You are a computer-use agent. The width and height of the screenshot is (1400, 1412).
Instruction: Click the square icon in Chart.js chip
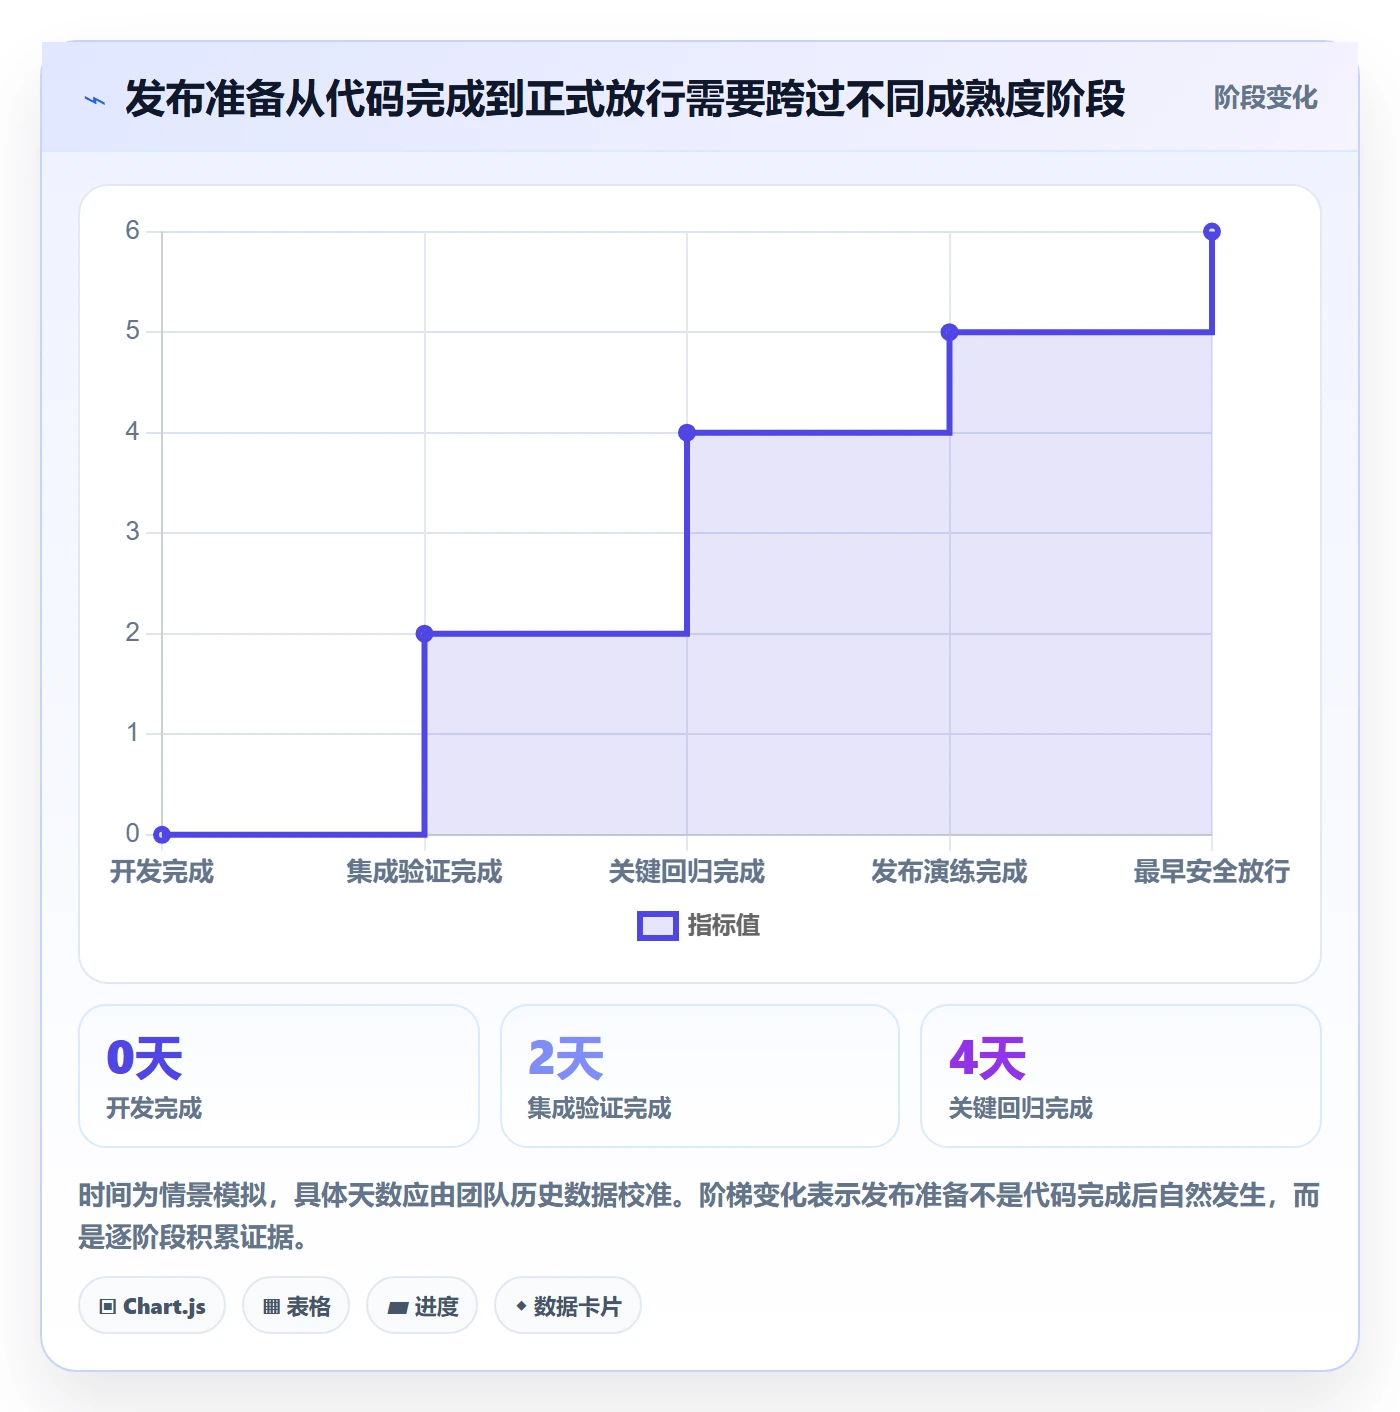(108, 1306)
